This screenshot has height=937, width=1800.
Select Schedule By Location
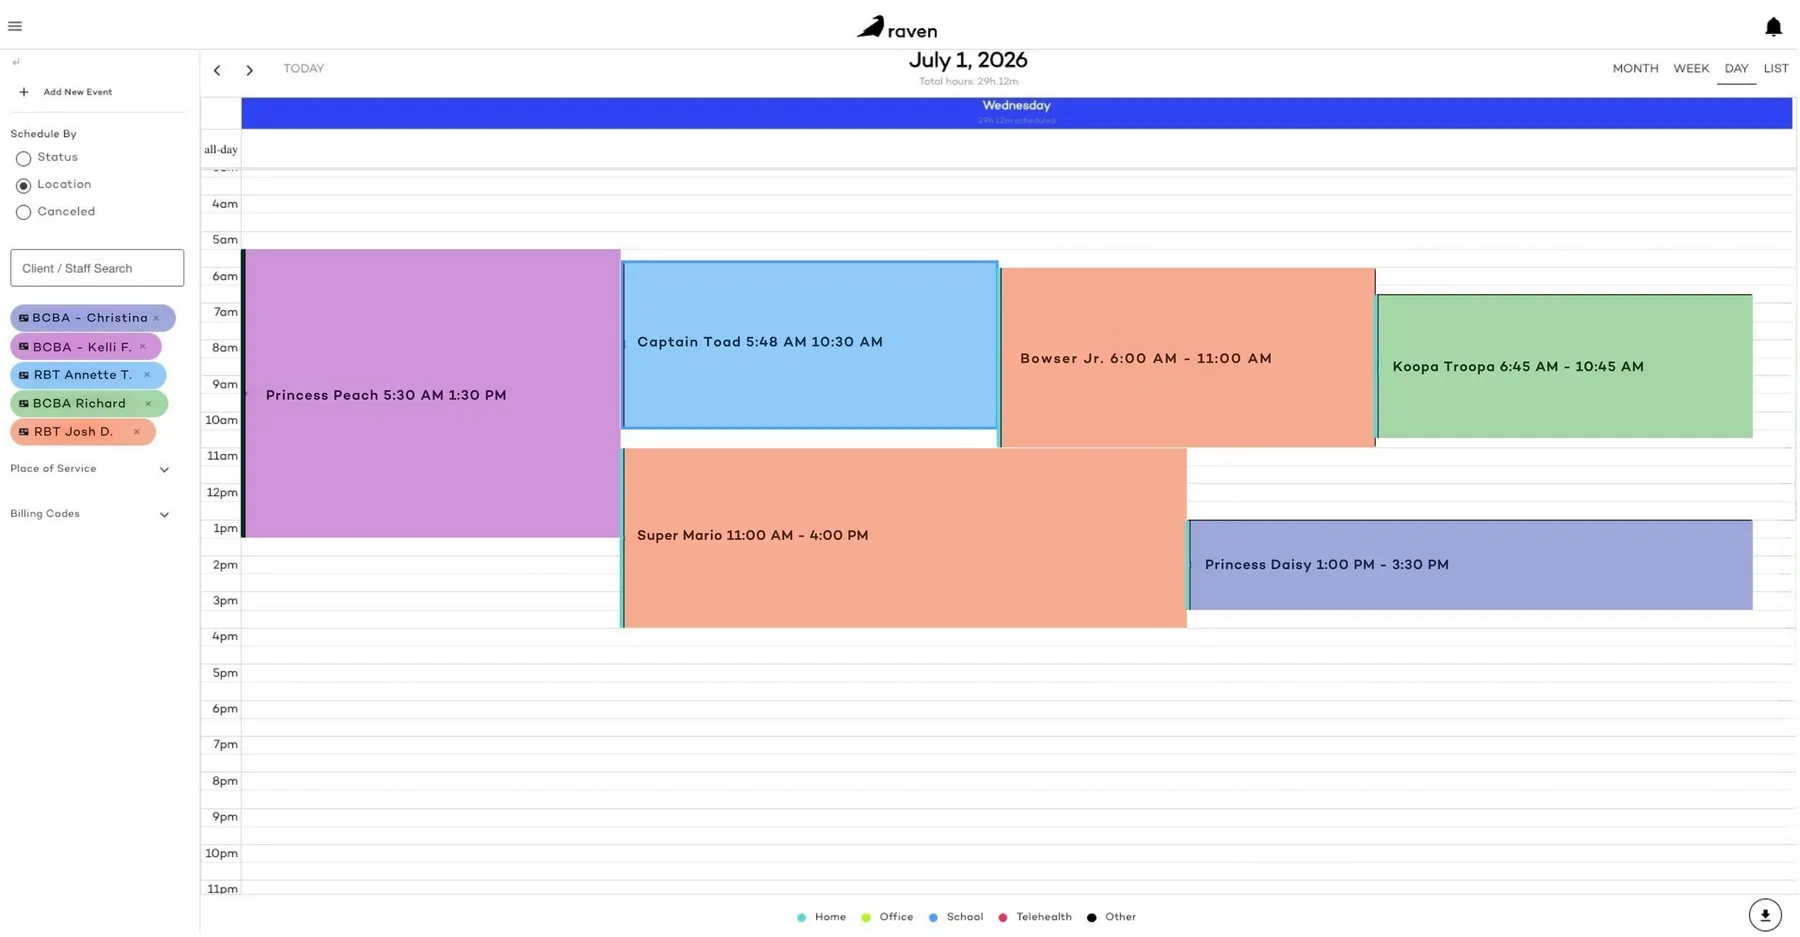(23, 186)
